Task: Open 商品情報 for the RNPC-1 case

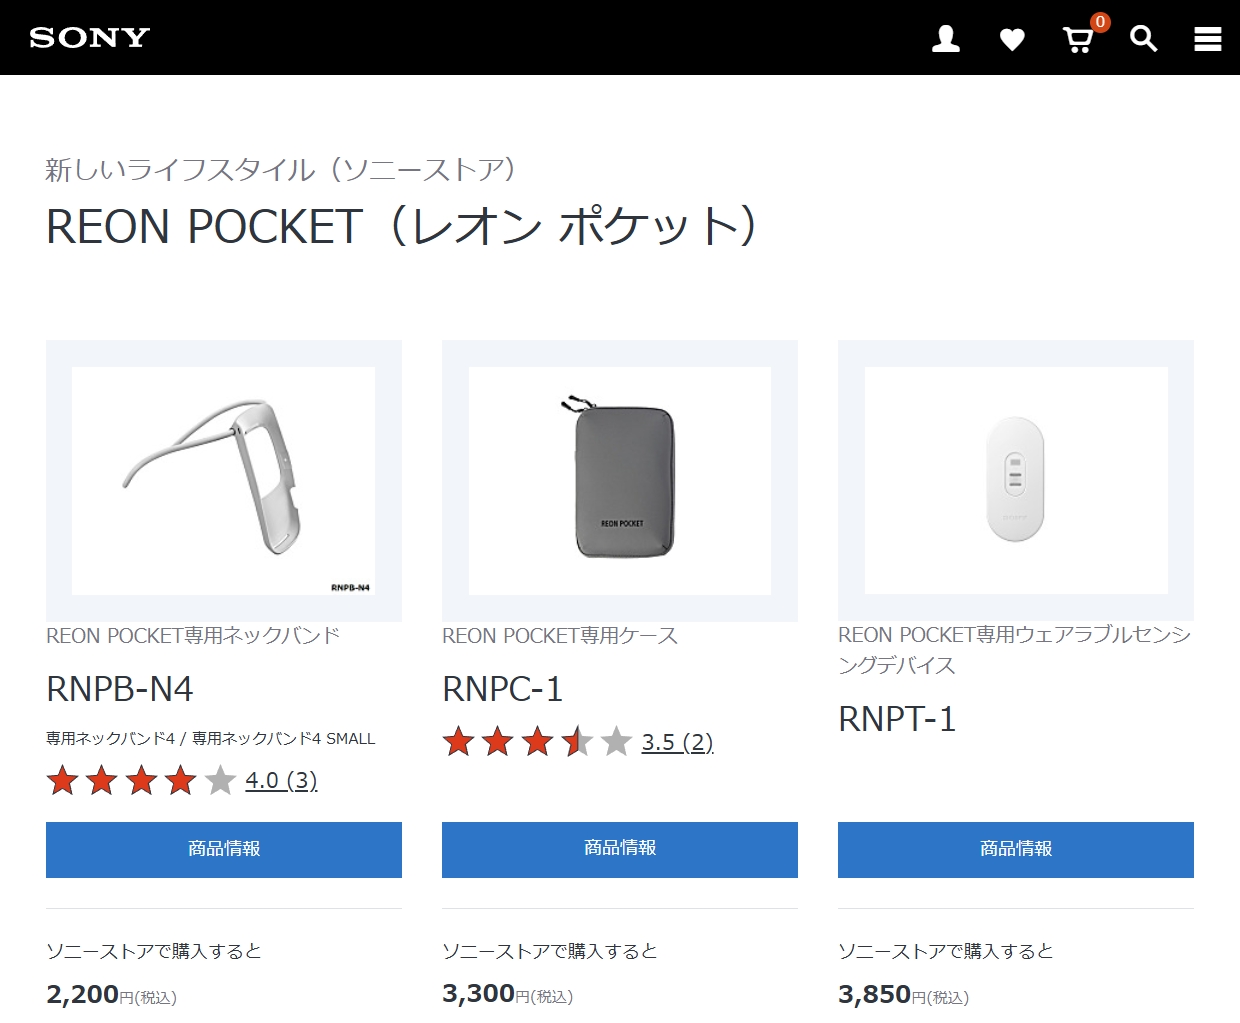Action: pos(619,849)
